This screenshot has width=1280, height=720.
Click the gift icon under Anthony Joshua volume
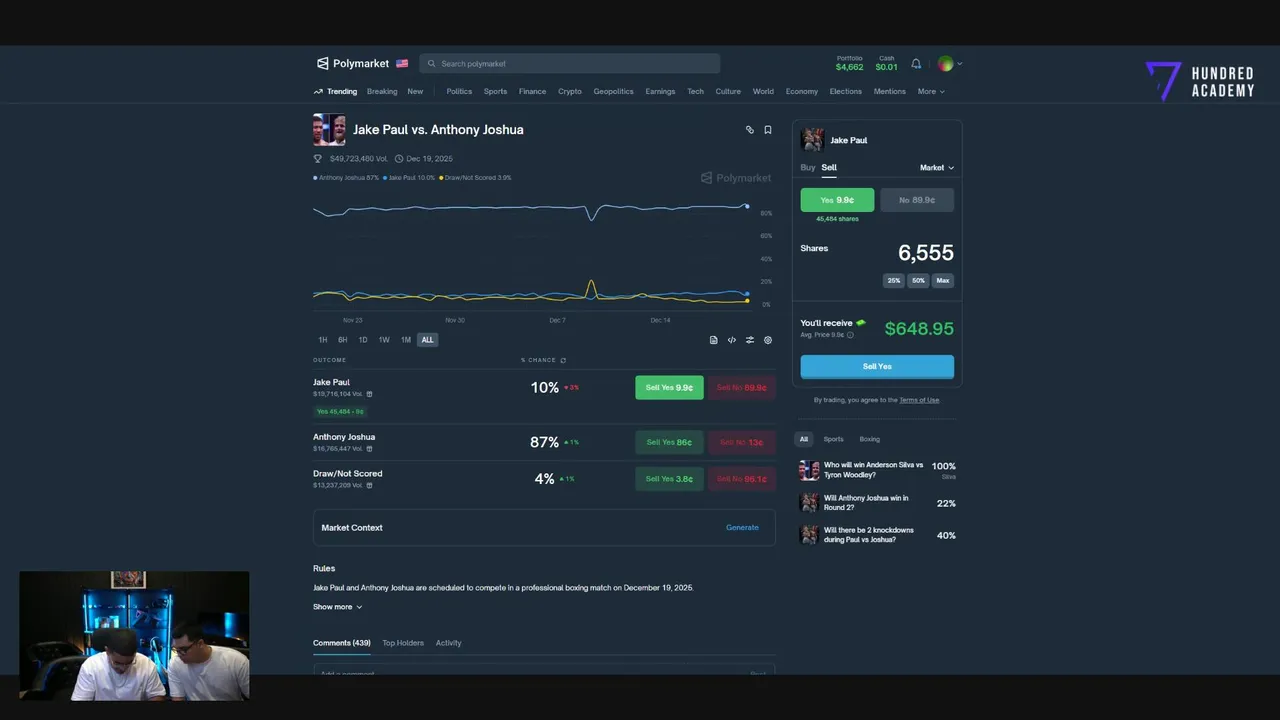[x=369, y=448]
